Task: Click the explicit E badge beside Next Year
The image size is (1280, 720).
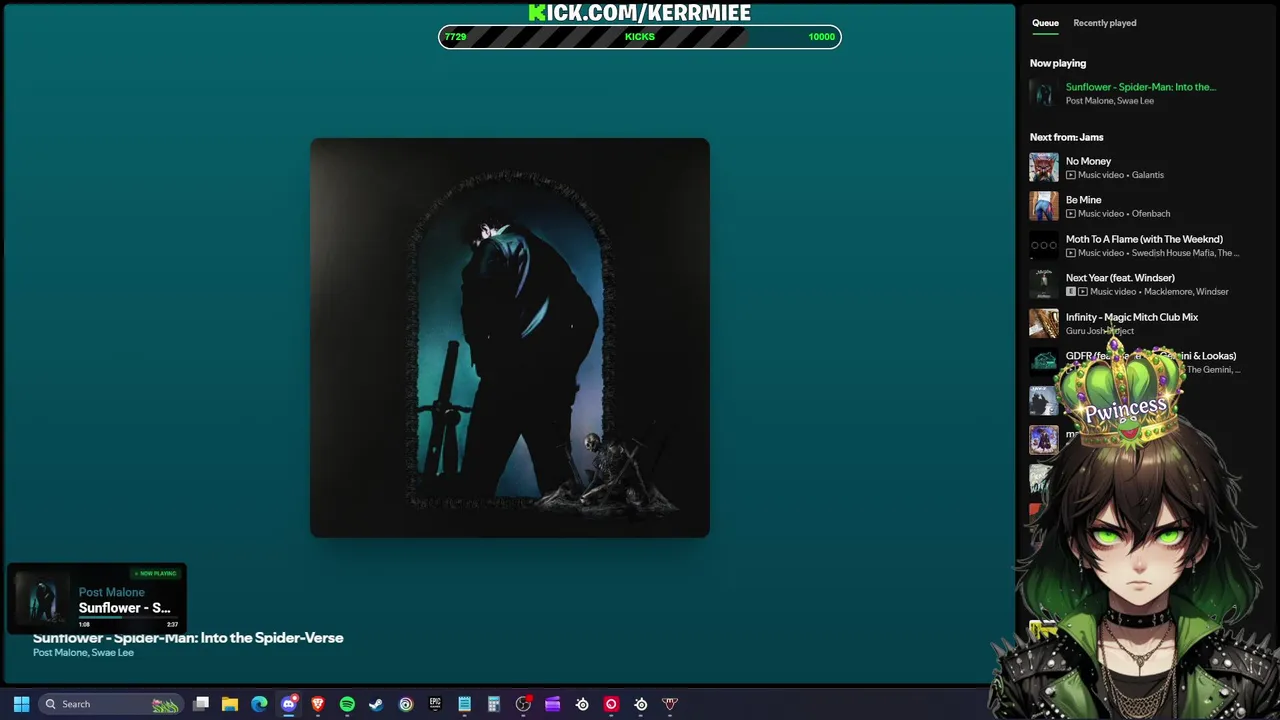Action: [1071, 292]
